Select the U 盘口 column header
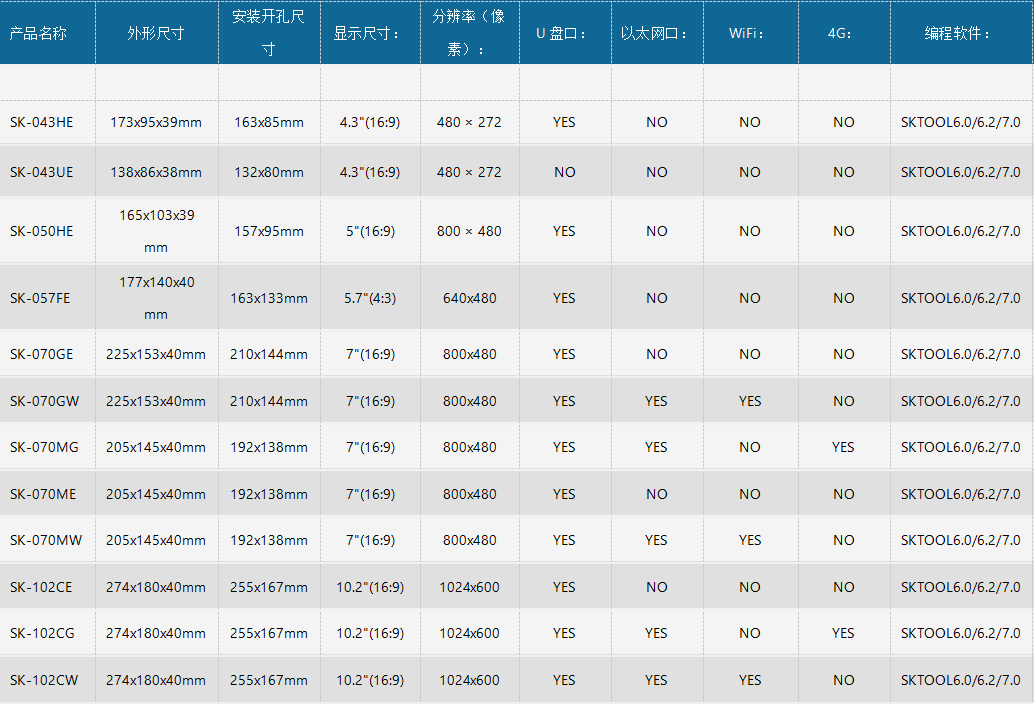The width and height of the screenshot is (1034, 704). coord(563,33)
